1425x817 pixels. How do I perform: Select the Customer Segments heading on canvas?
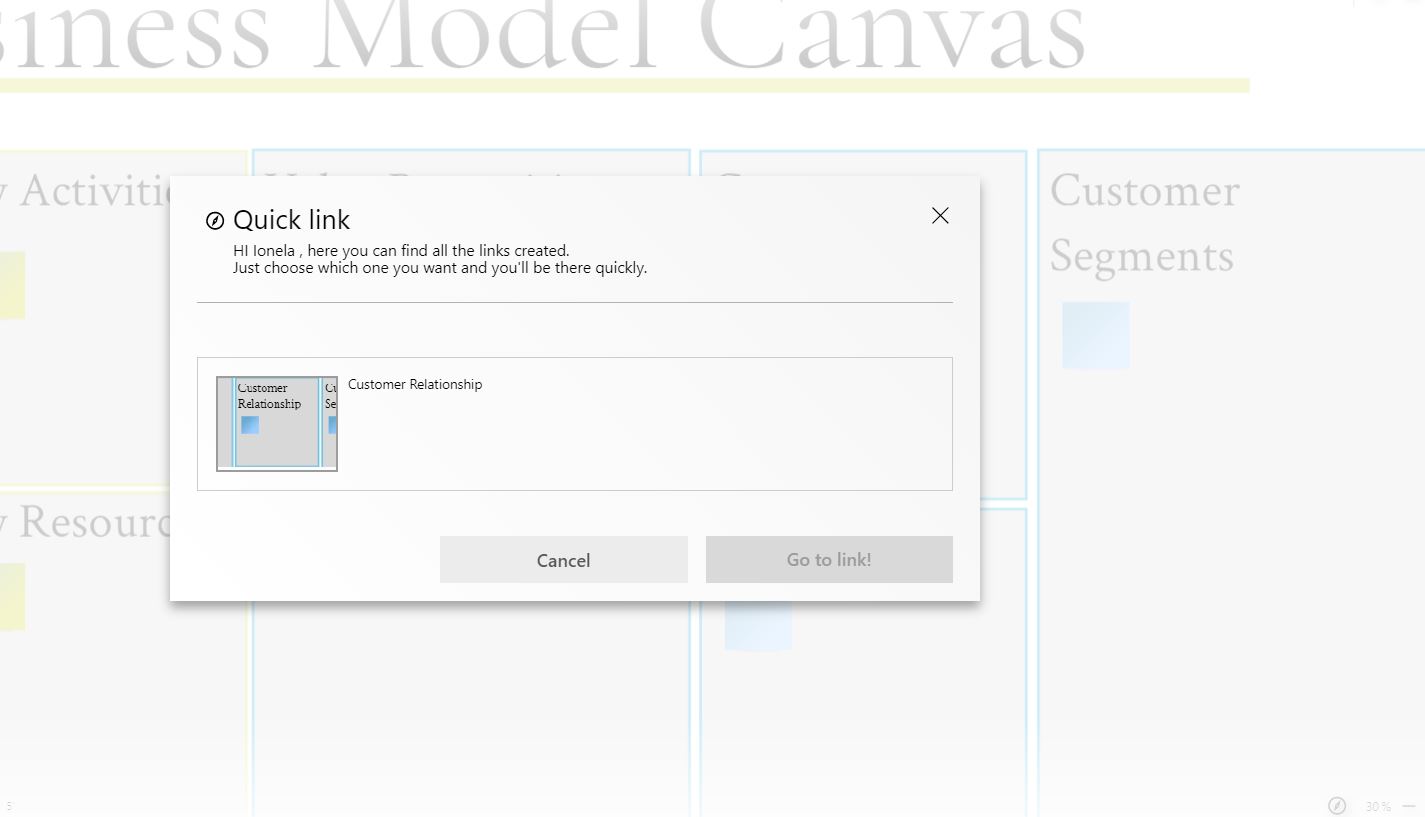(x=1145, y=223)
